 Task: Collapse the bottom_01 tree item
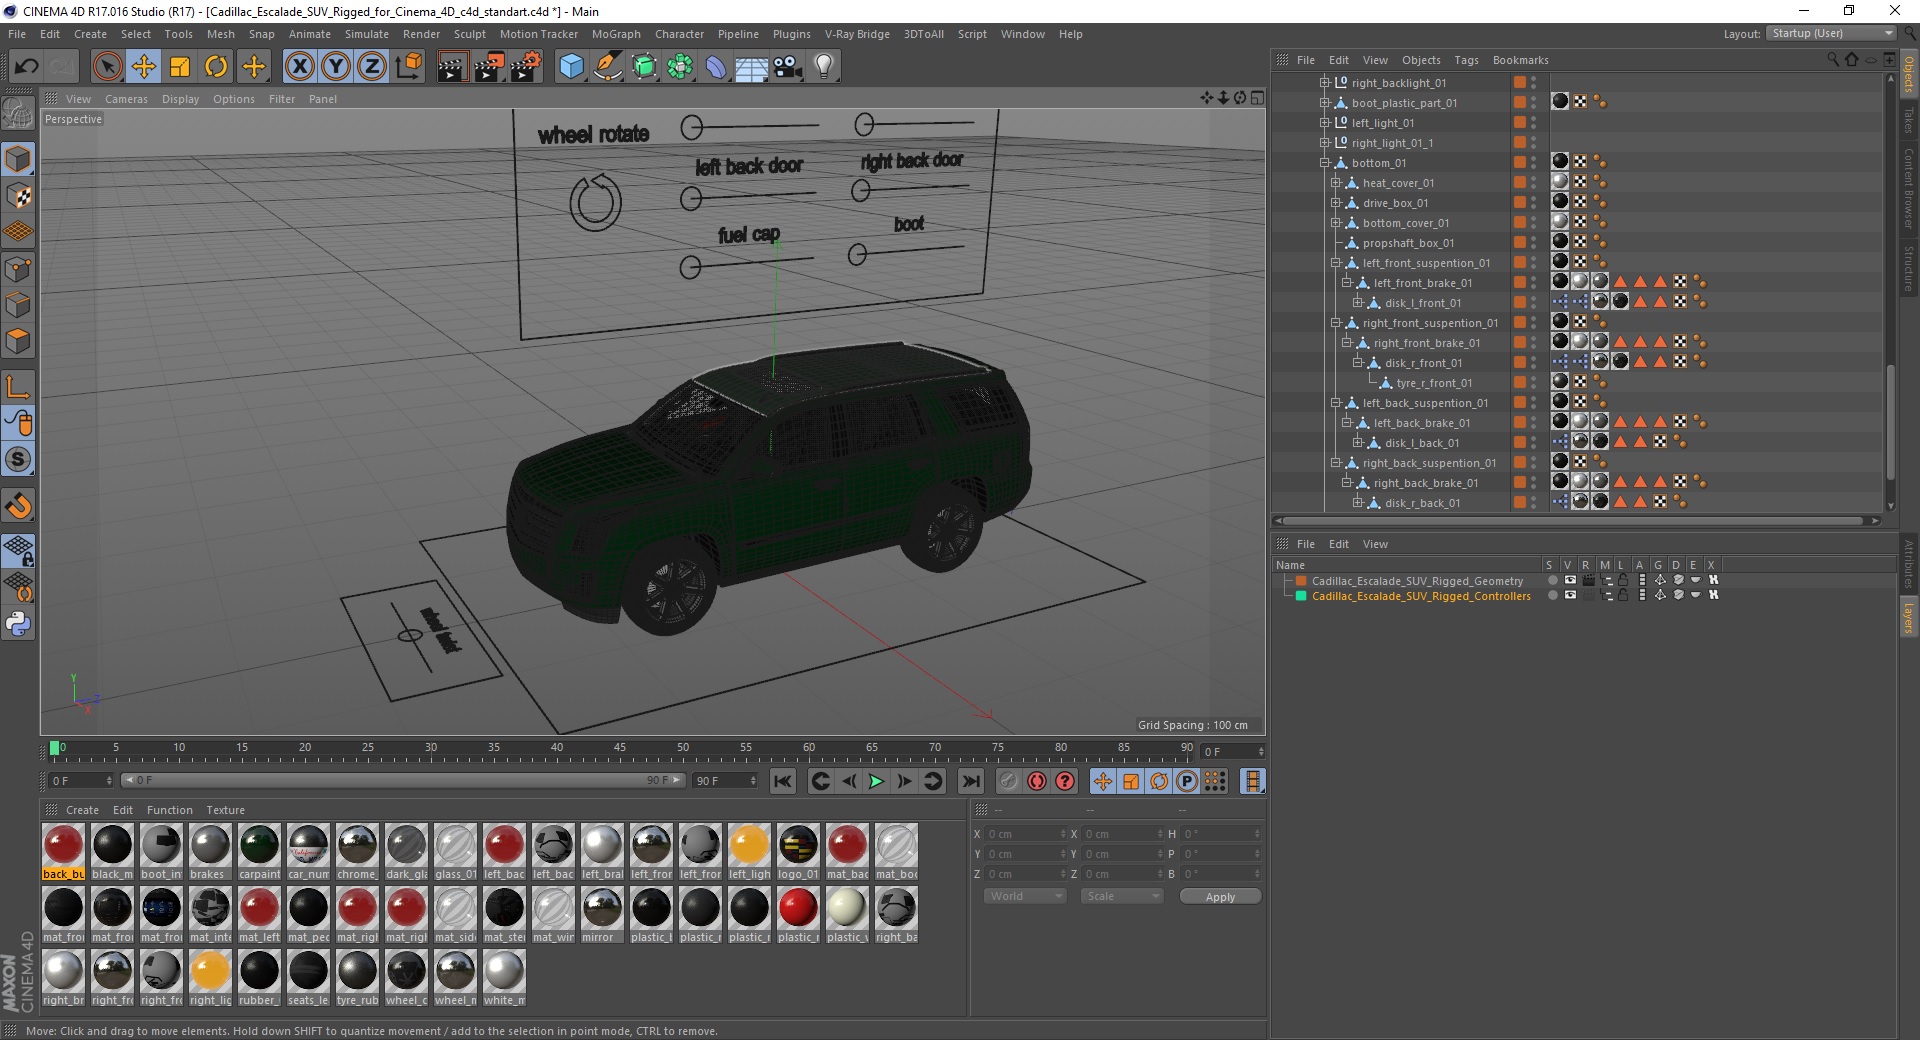click(1325, 163)
